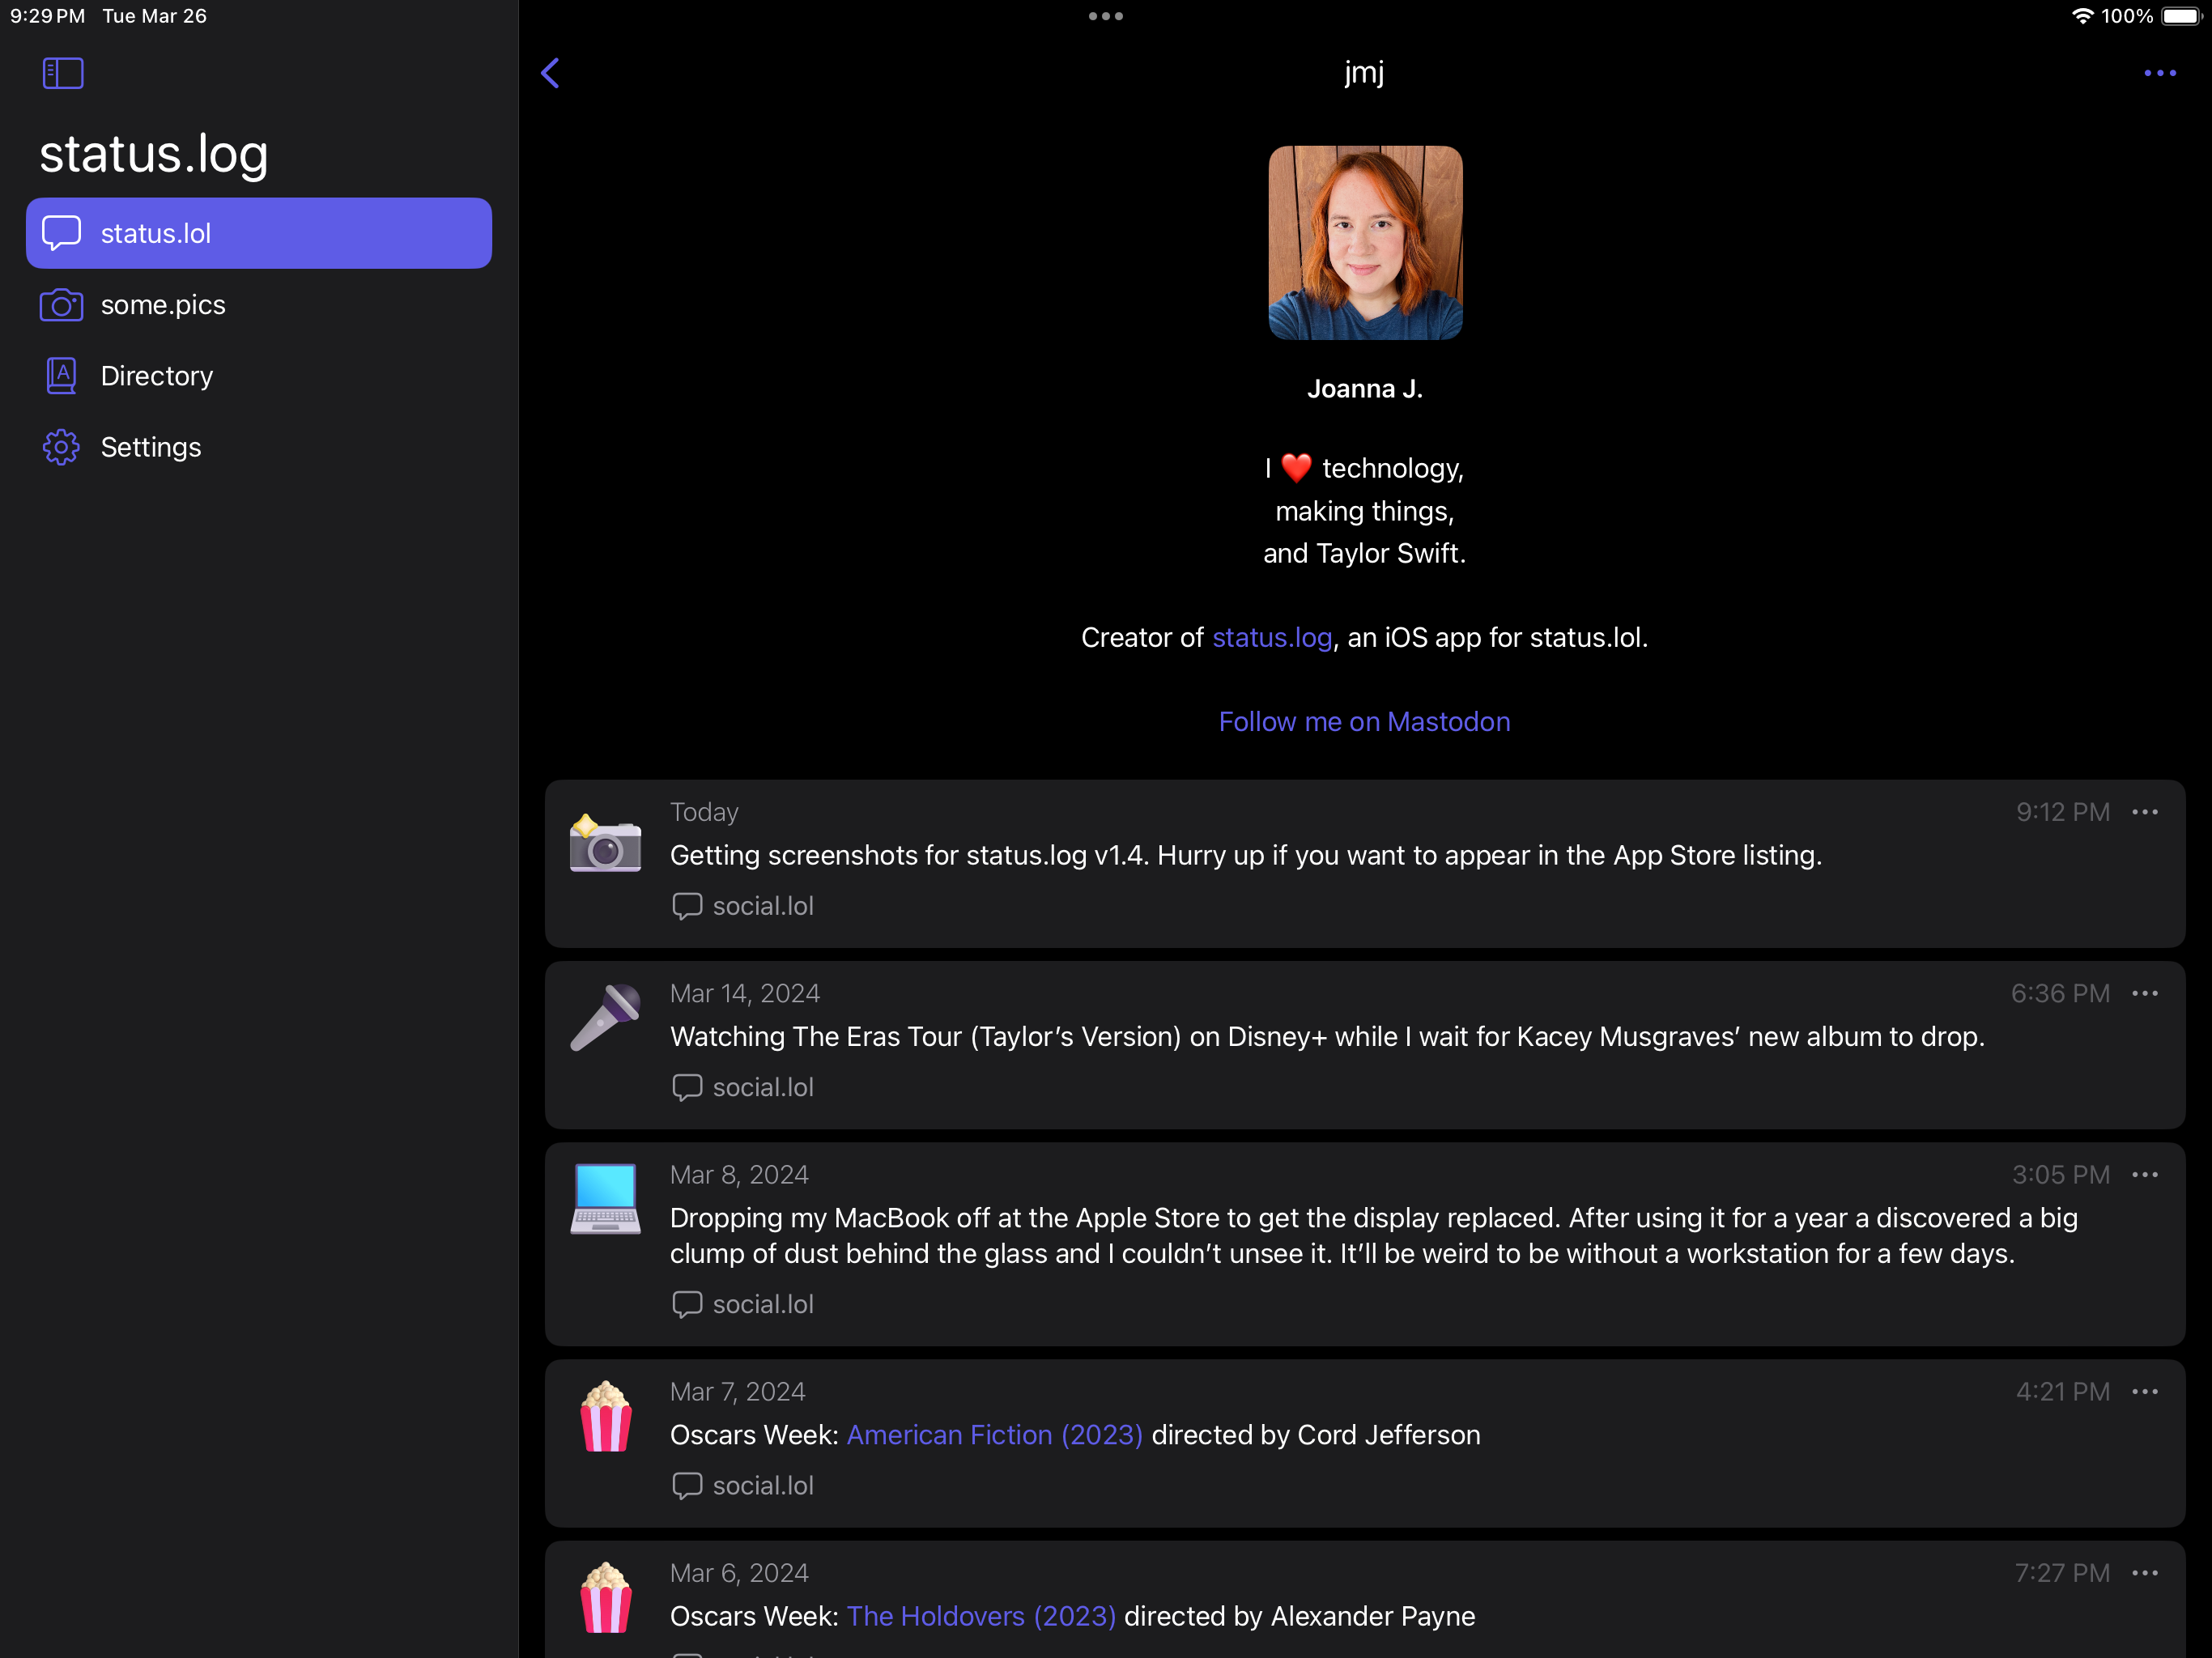Click the Joanna J. name heading
This screenshot has width=2212, height=1658.
tap(1364, 388)
